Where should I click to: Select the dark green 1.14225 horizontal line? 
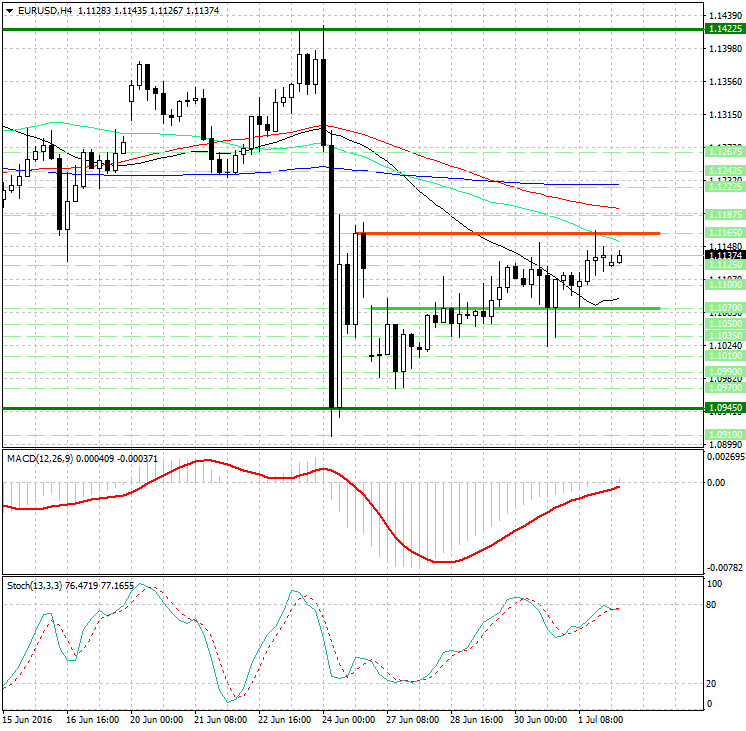[353, 30]
